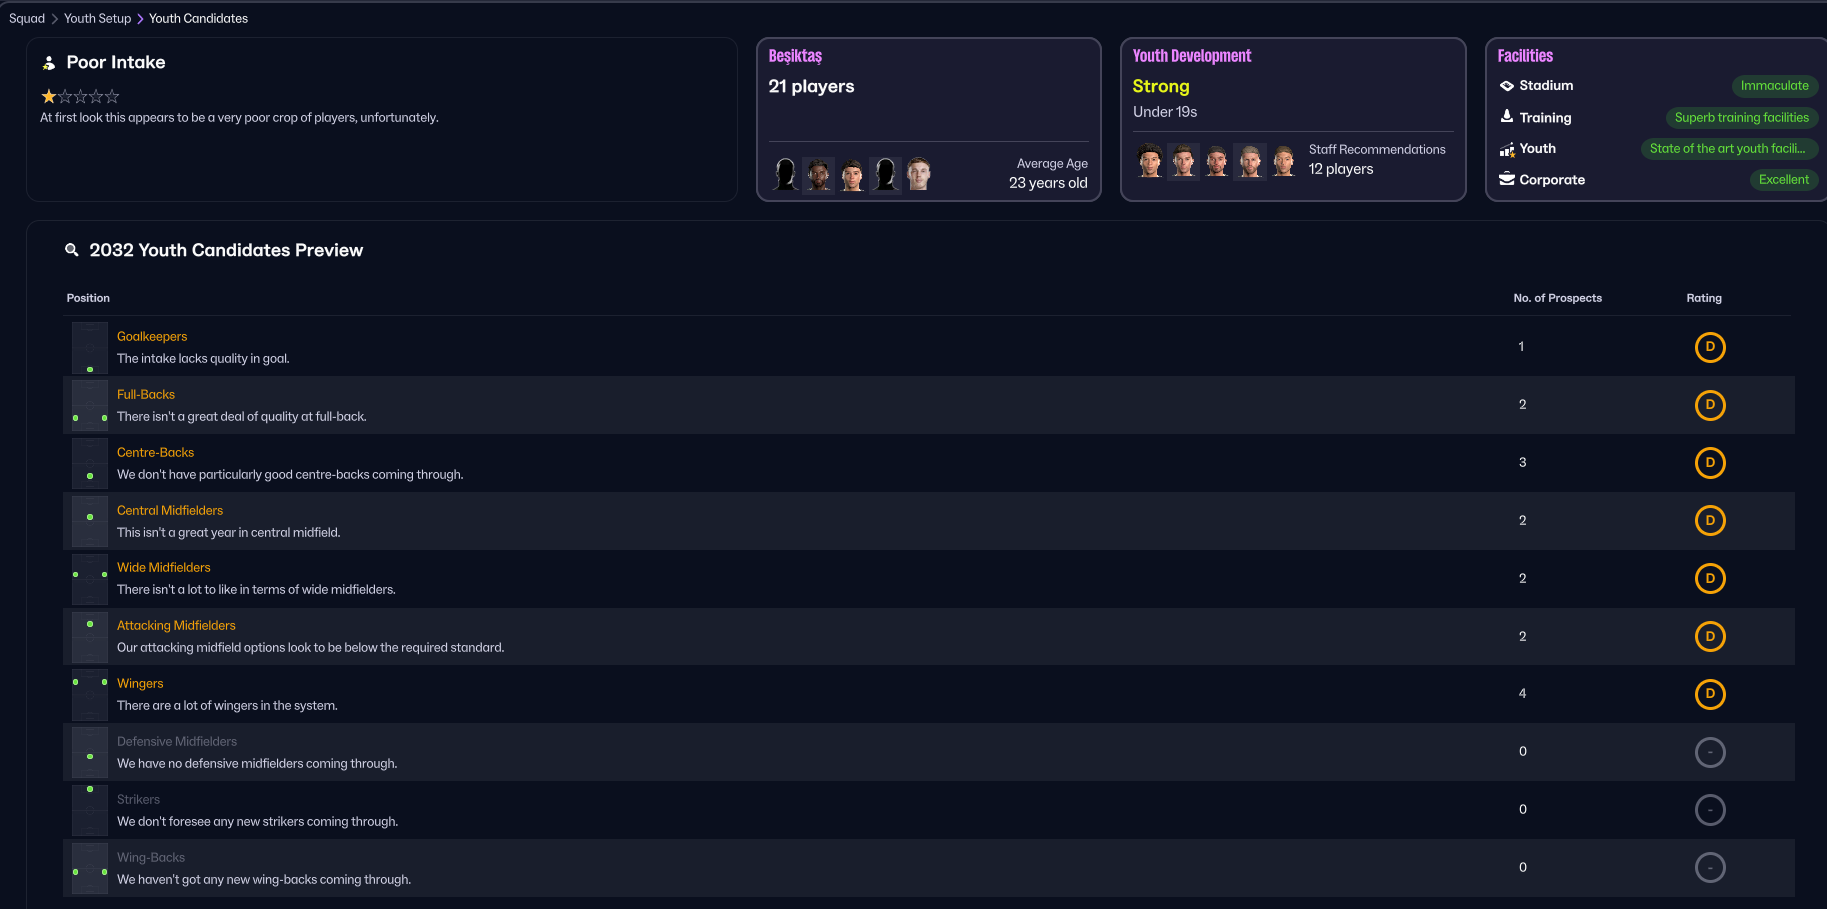
Task: Click the Goalkeepers D rating badge
Action: [x=1709, y=347]
